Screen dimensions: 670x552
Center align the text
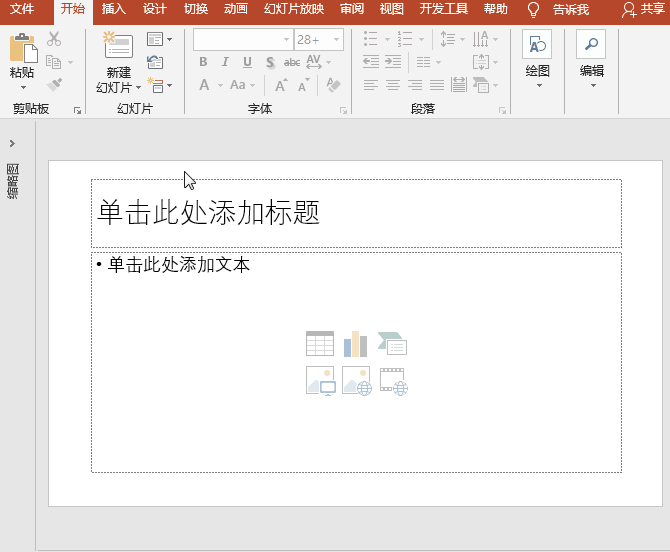point(393,85)
